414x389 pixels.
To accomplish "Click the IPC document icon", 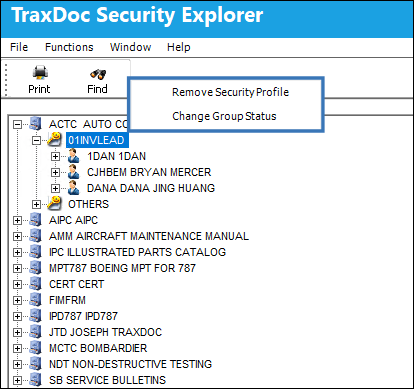I will 36,252.
